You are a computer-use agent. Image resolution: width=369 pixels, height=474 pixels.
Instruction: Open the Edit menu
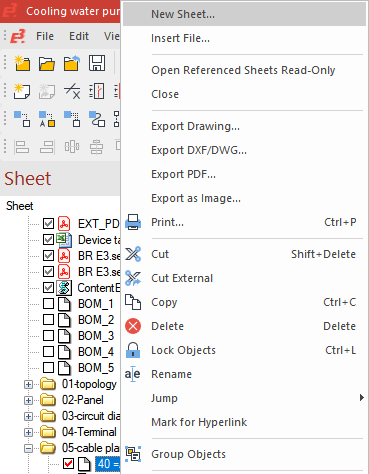(x=79, y=36)
